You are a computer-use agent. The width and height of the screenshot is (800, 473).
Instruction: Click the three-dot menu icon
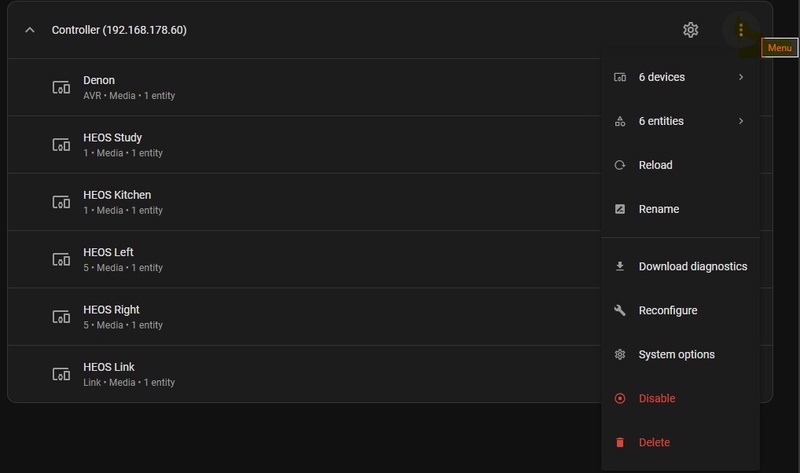tap(740, 30)
